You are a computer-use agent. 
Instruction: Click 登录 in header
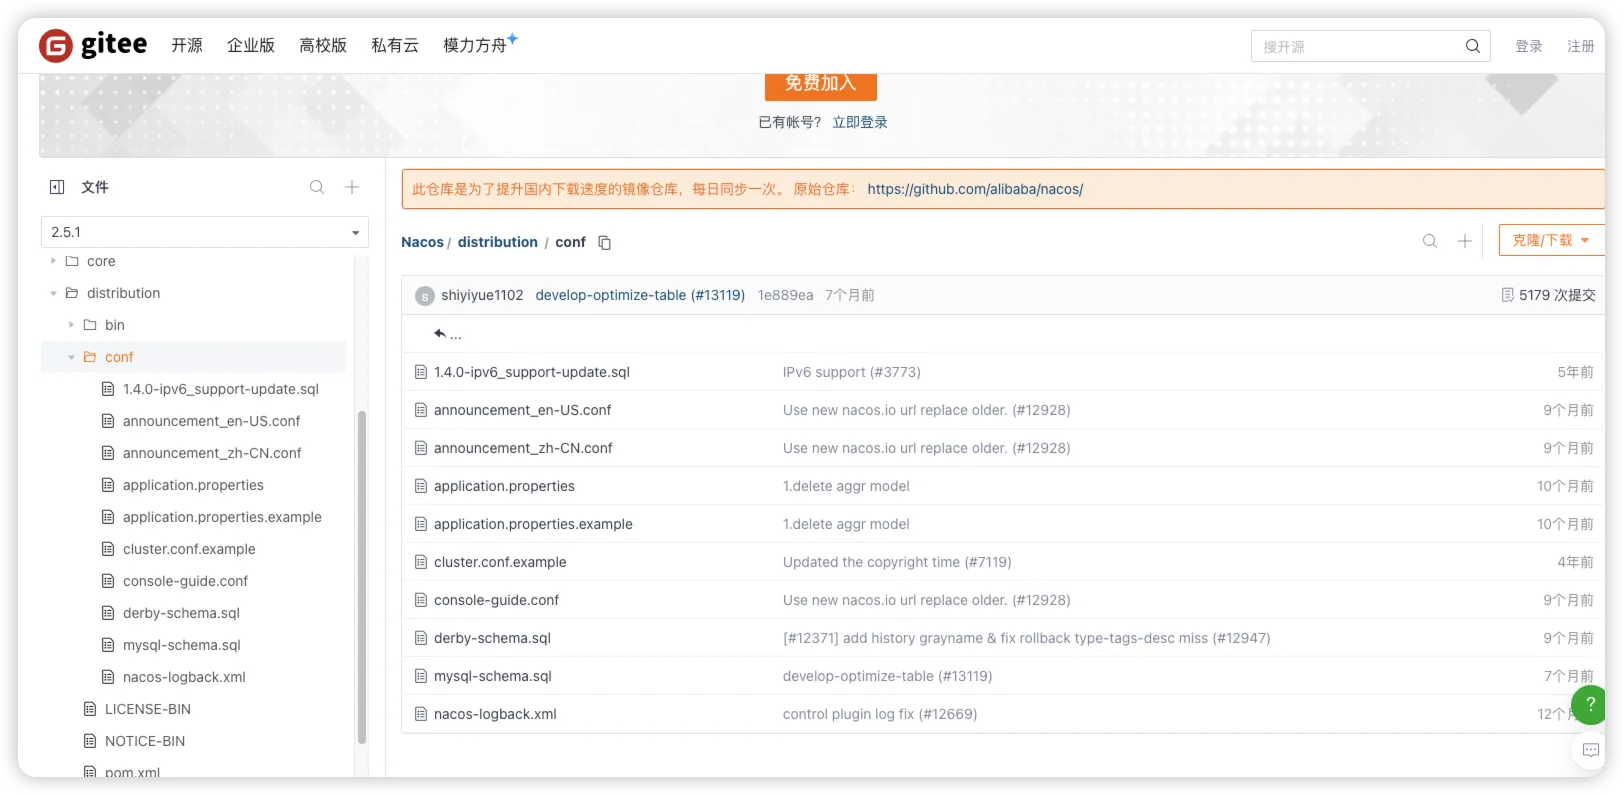pyautogui.click(x=1529, y=46)
